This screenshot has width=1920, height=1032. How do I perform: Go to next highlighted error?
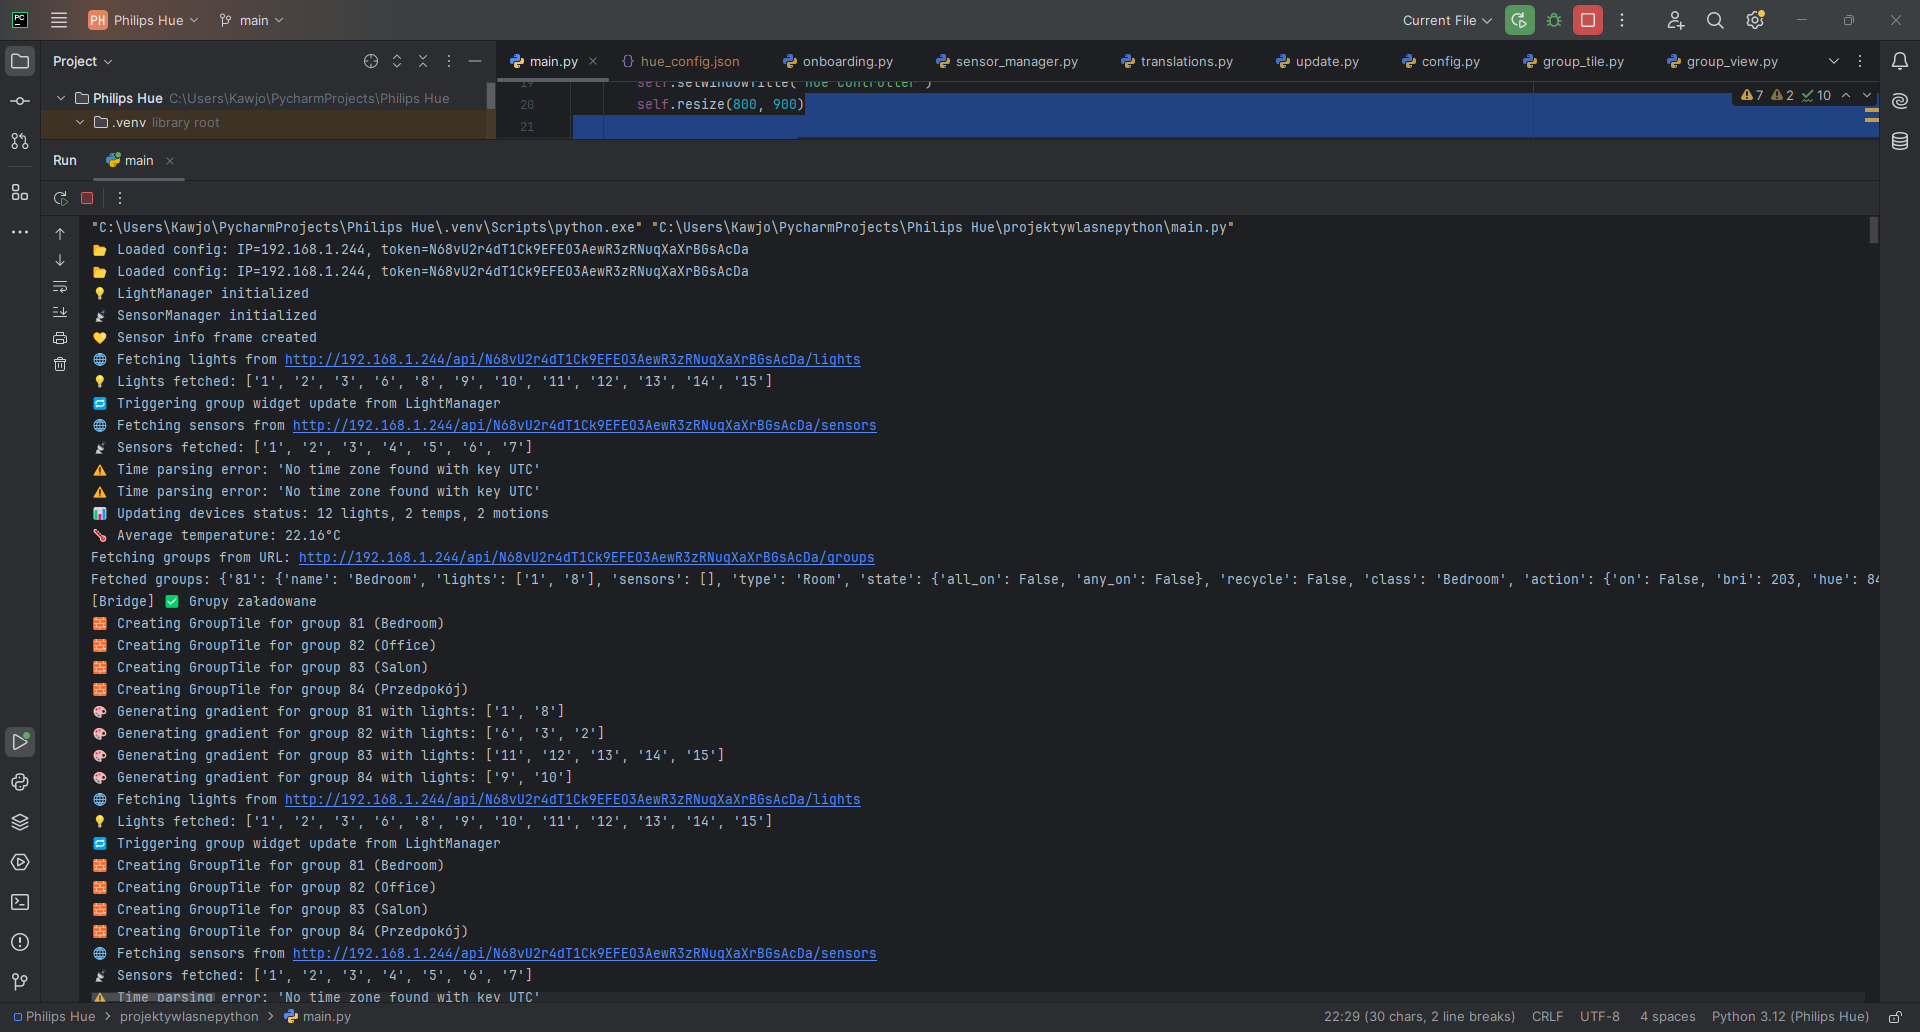[1867, 95]
